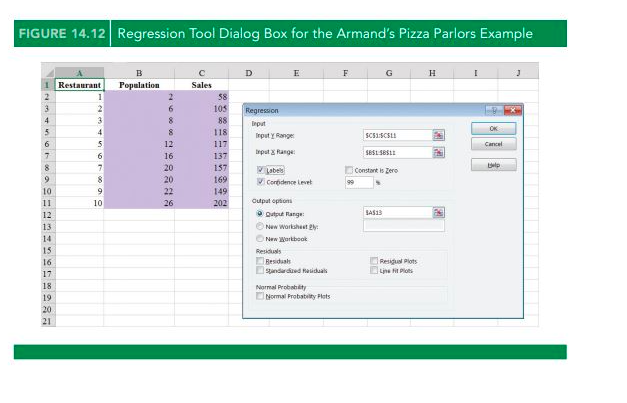627x403 pixels.
Task: Toggle the Labels checkbox
Action: (261, 170)
